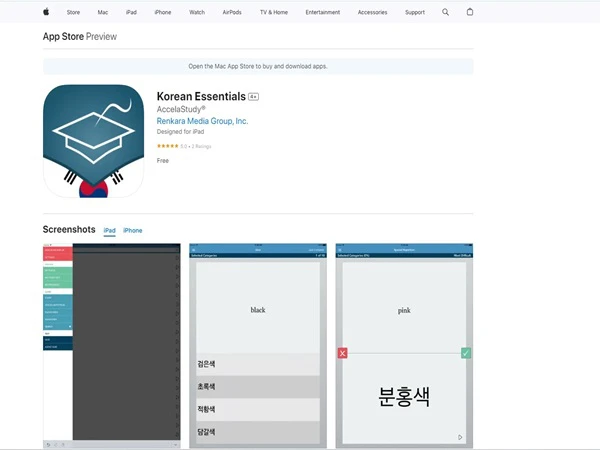Open the Store menu
This screenshot has height=450, width=600.
(73, 12)
